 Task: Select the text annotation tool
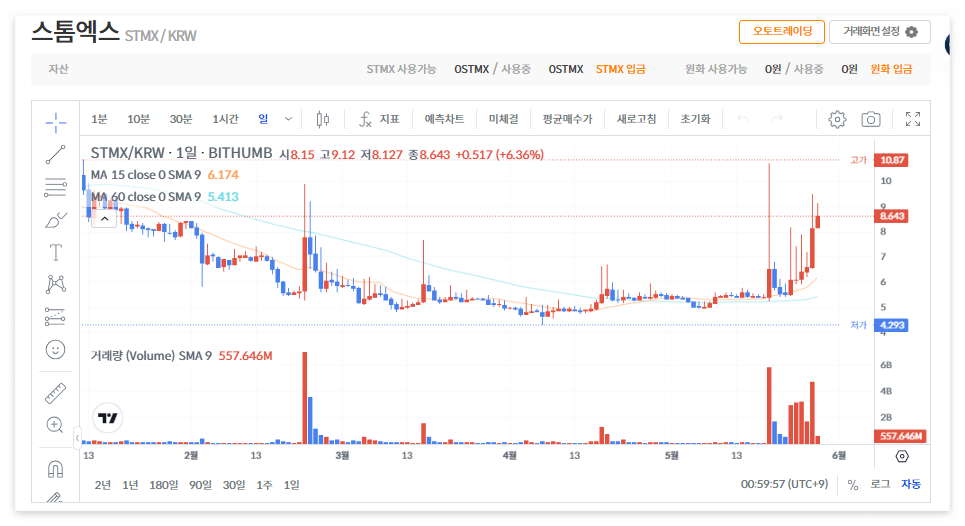pyautogui.click(x=55, y=252)
